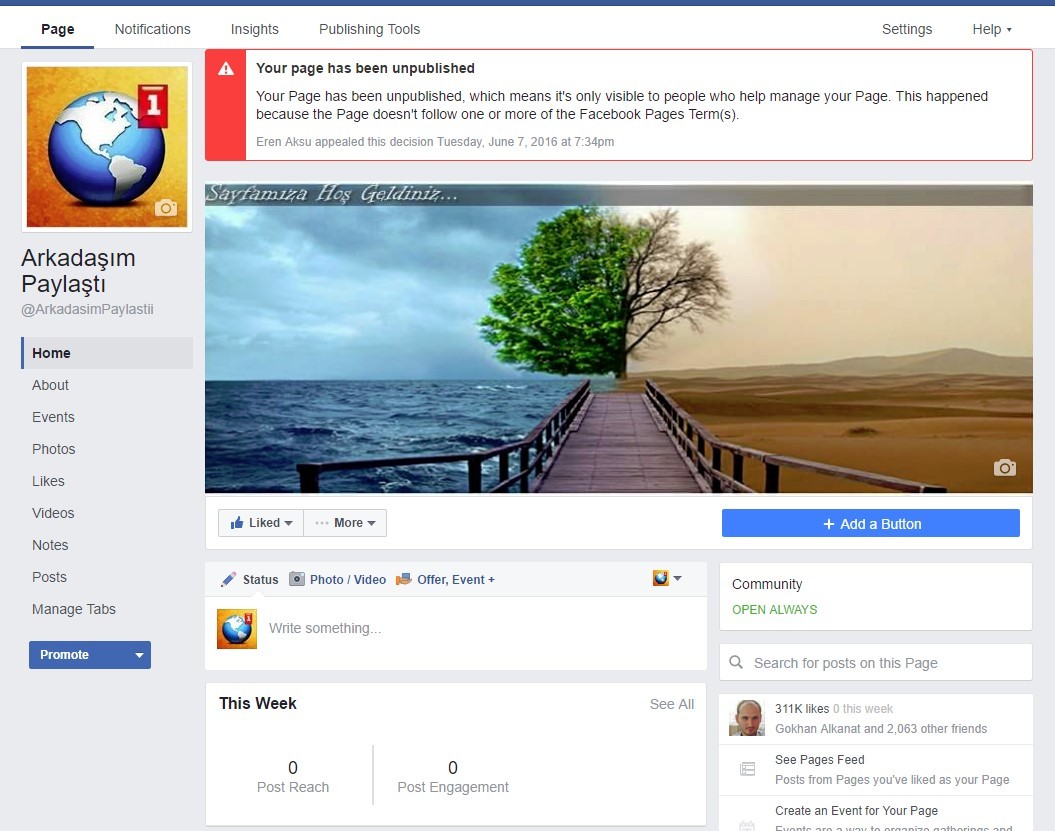This screenshot has height=831, width=1055.
Task: Click the thumbs-up icon on Liked button
Action: click(x=237, y=523)
